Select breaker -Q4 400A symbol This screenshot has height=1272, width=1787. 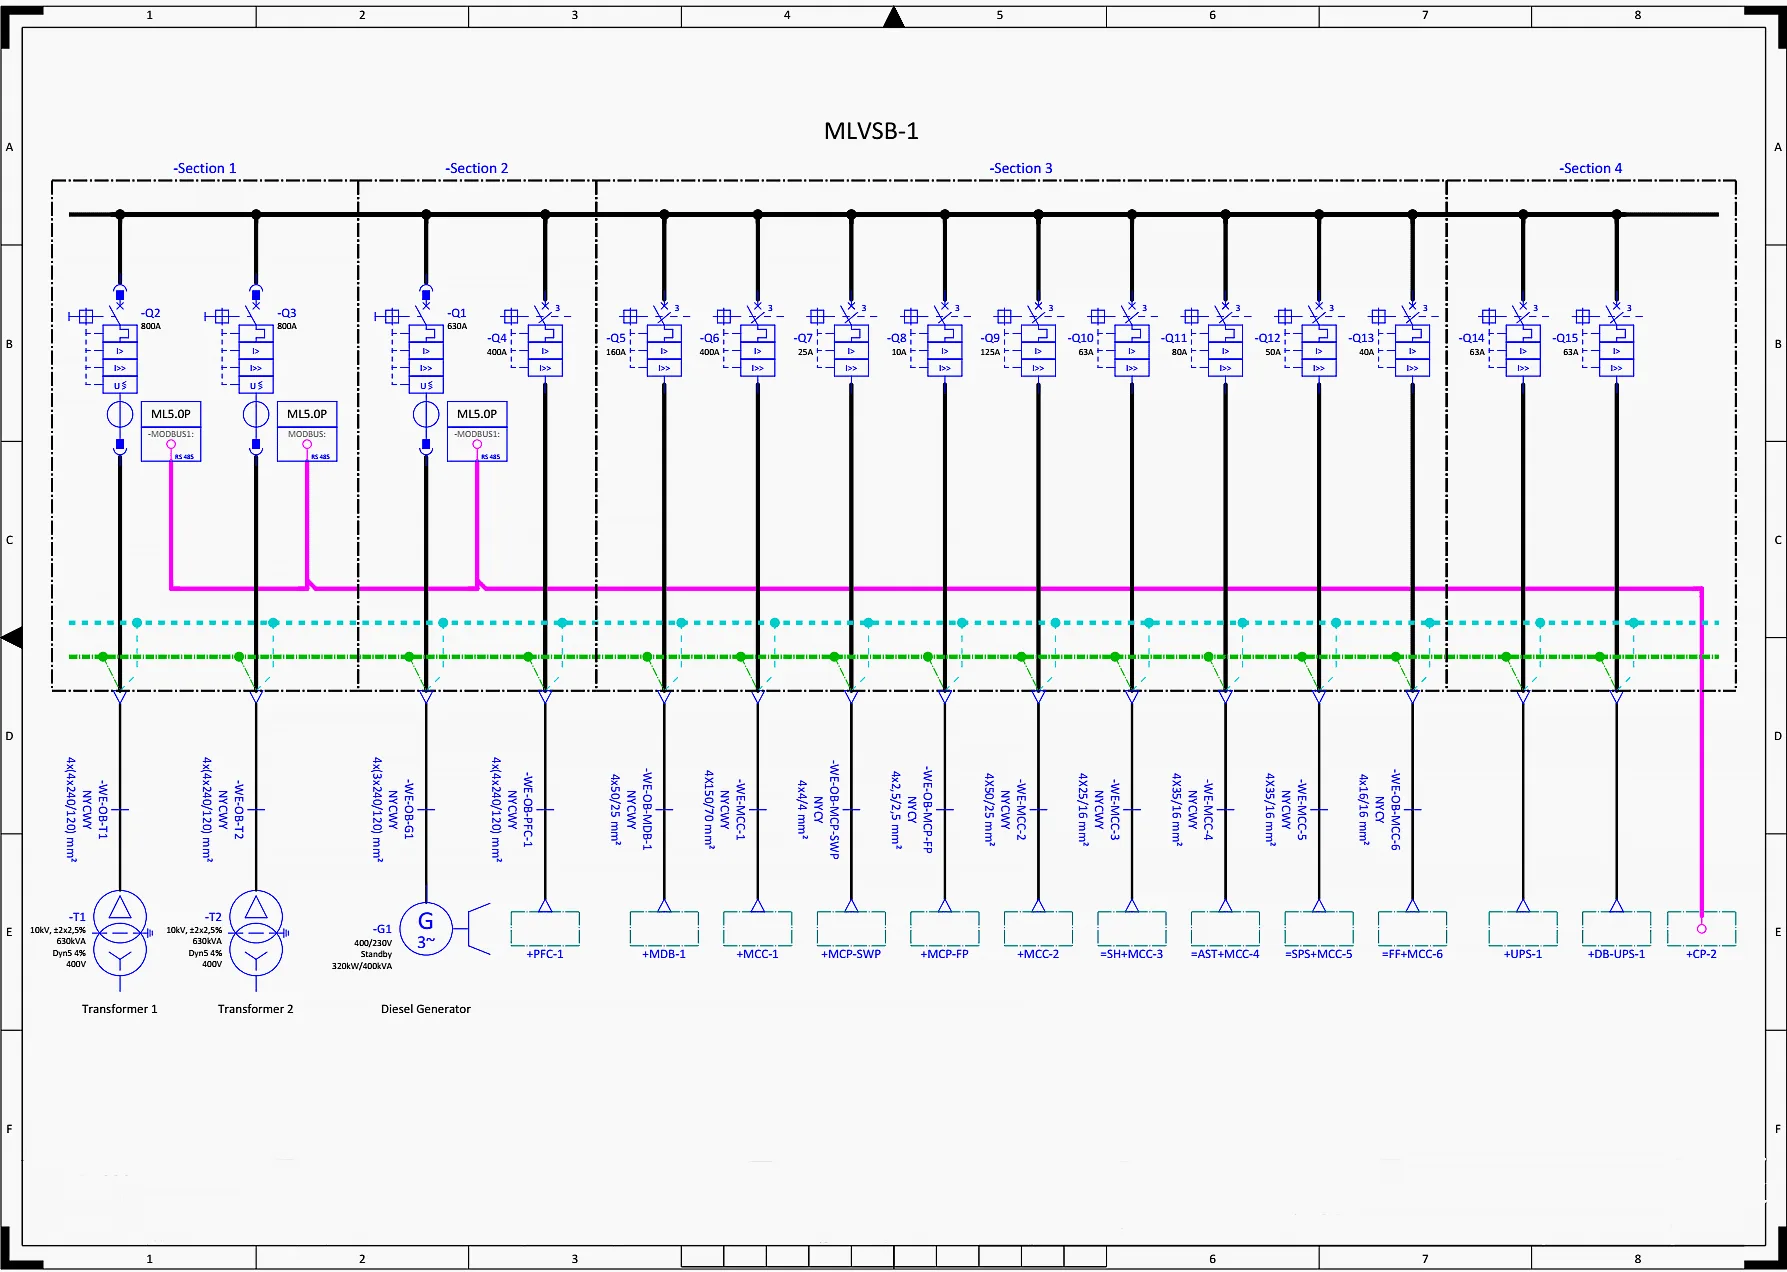click(545, 339)
